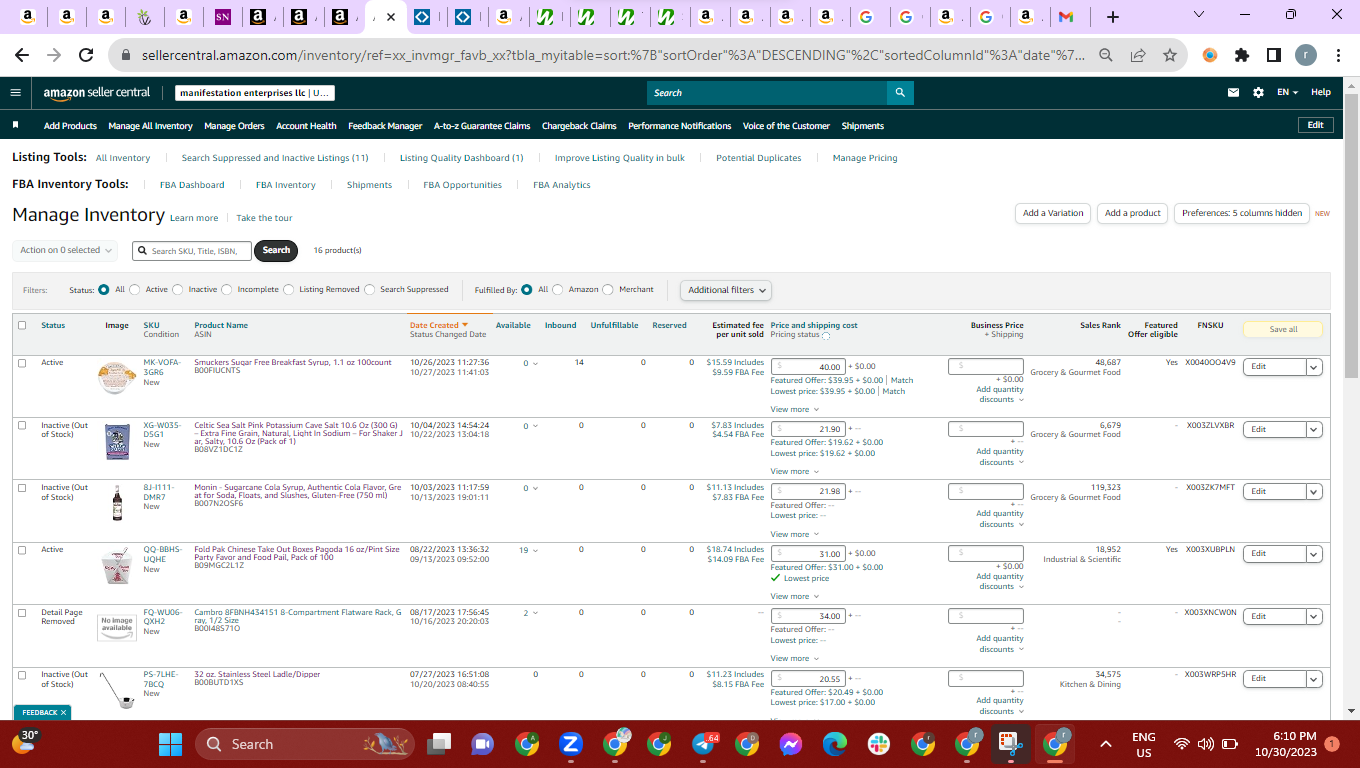
Task: Expand View more under the 31.00 price
Action: (x=794, y=596)
